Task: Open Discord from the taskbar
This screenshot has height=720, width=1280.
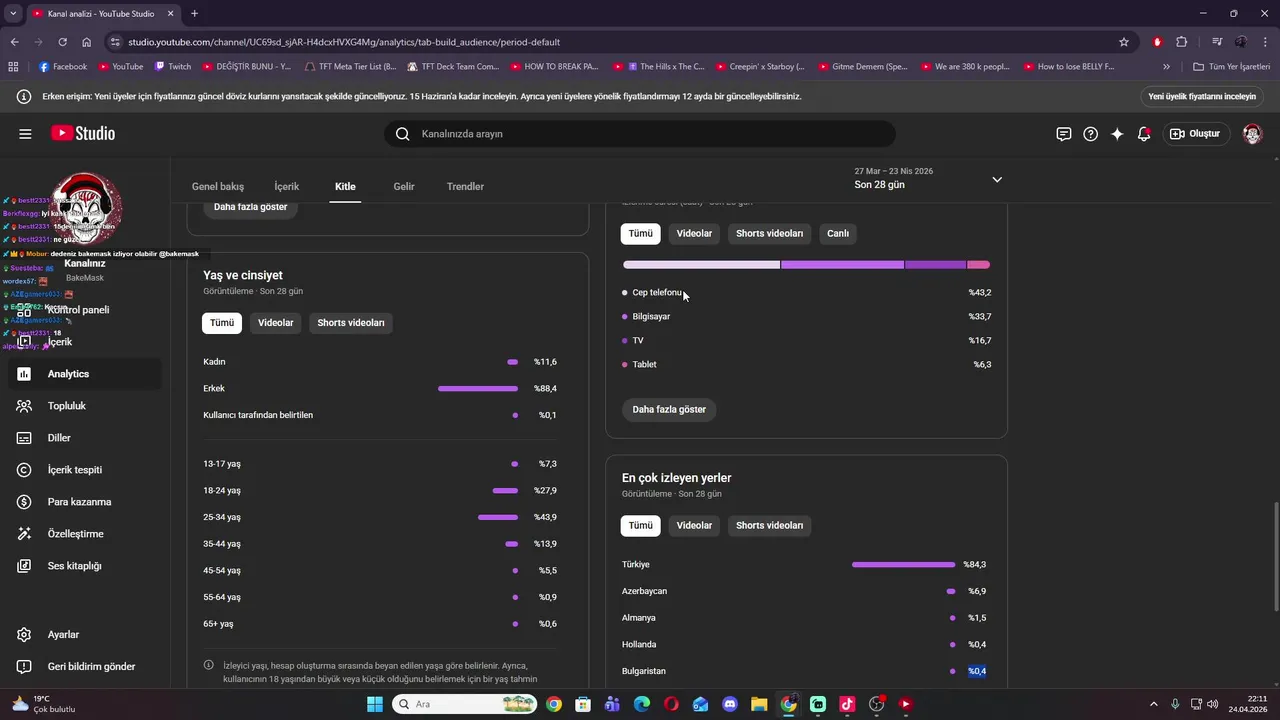Action: [x=730, y=704]
